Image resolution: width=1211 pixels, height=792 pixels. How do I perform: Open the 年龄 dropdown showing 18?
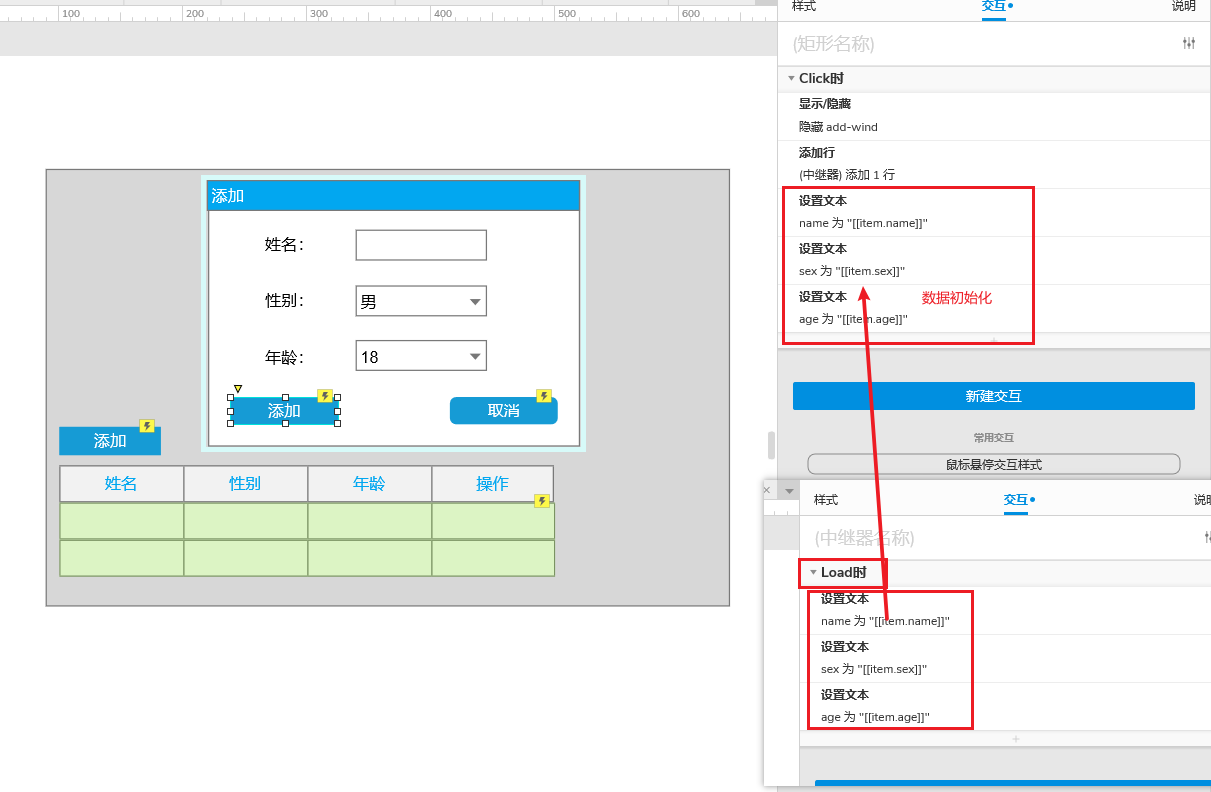click(421, 356)
